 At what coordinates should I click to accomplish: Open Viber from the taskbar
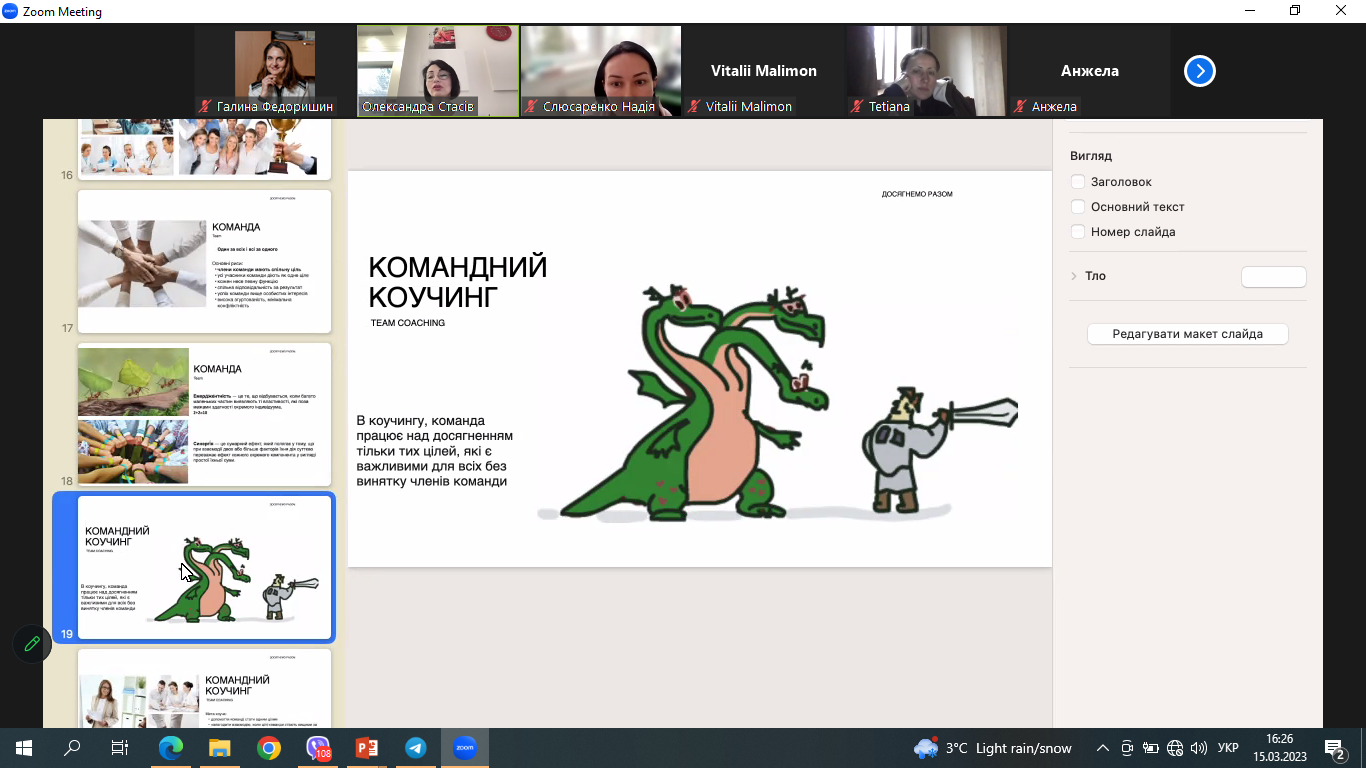pyautogui.click(x=318, y=748)
